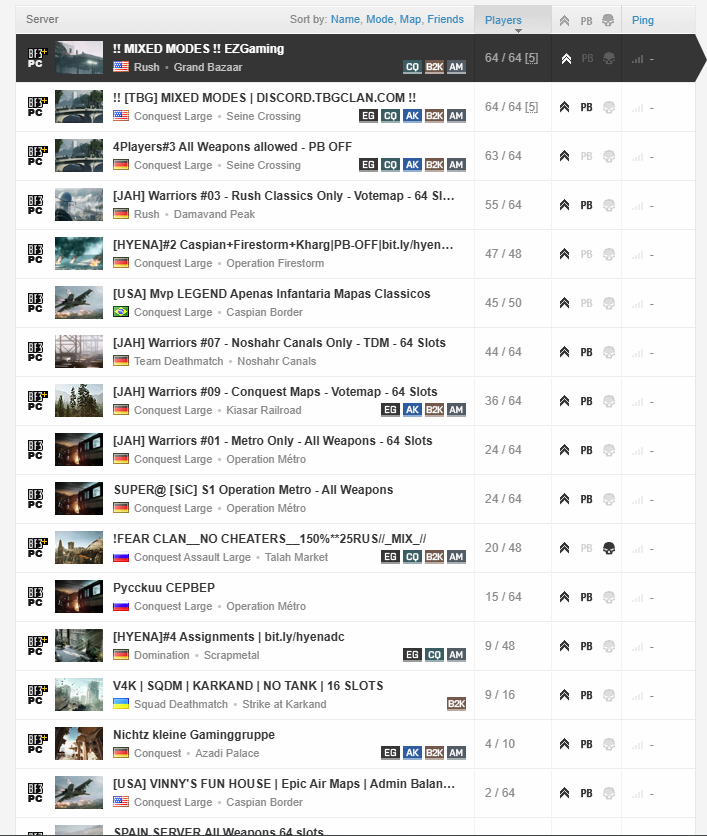Click 2 / 64 player count
Image resolution: width=707 pixels, height=836 pixels.
(x=500, y=793)
